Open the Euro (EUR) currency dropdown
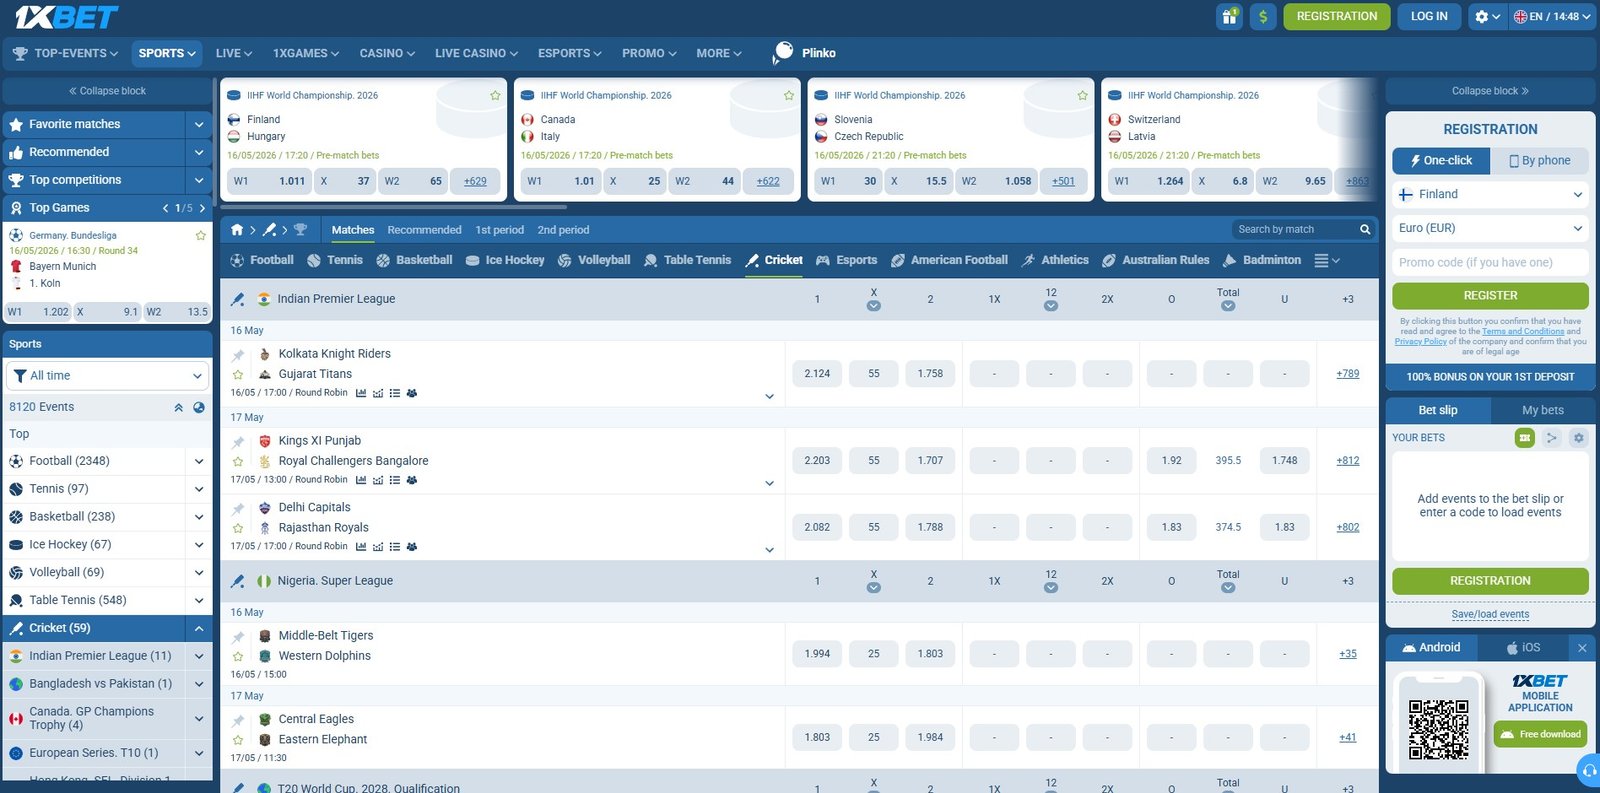Screen dimensions: 1600x793 click(x=1490, y=229)
